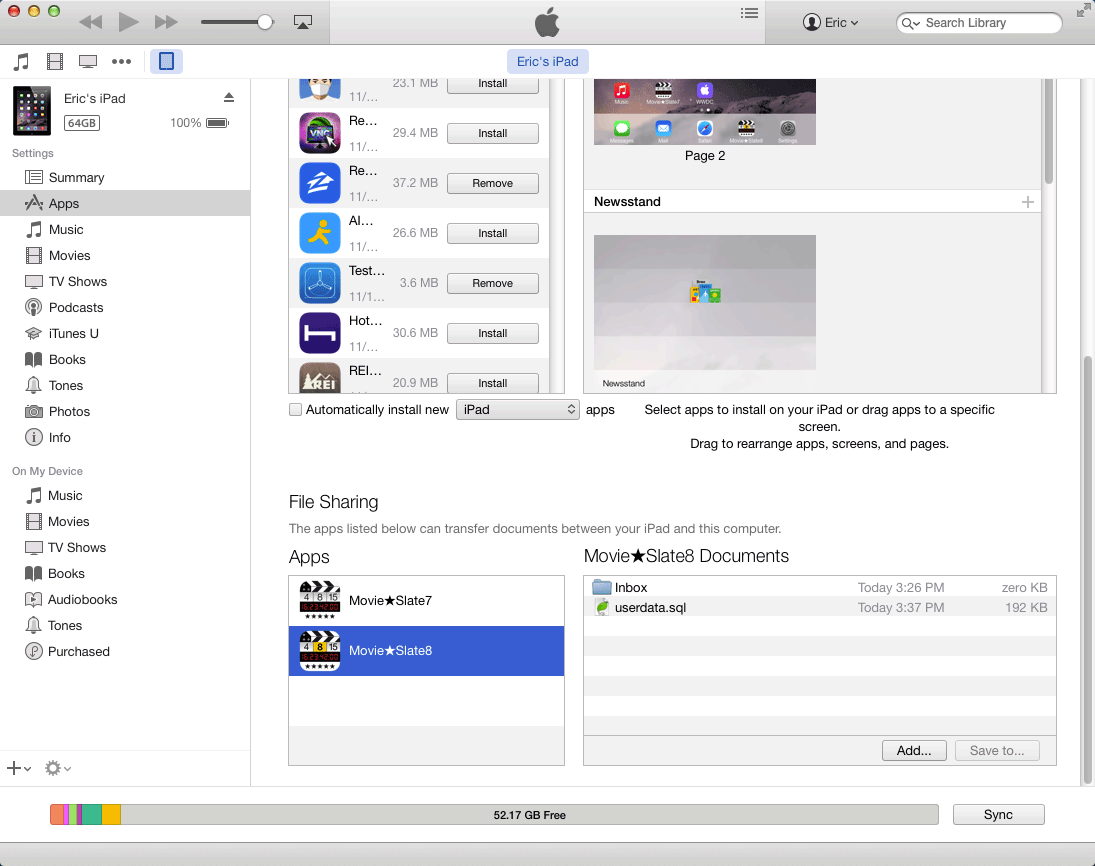Install the 20.9 MB REI app
Image resolution: width=1095 pixels, height=866 pixels.
click(x=492, y=383)
